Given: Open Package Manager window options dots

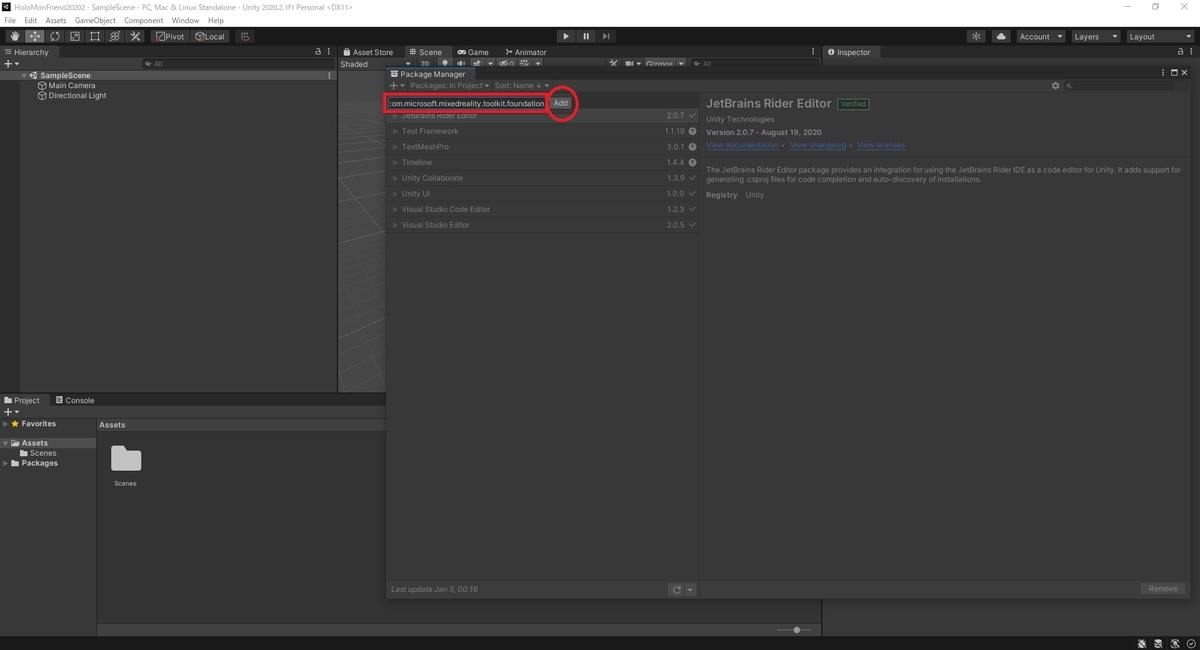Looking at the screenshot, I should 1164,73.
